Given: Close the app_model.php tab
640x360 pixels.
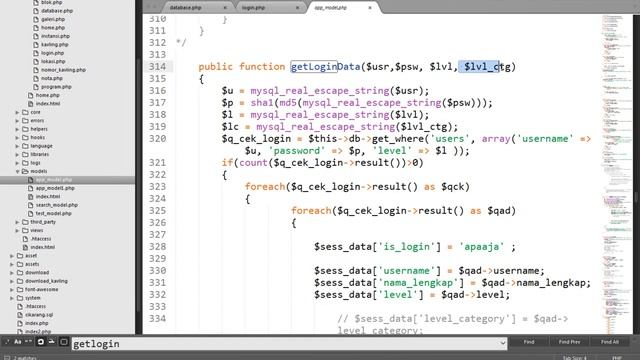Looking at the screenshot, I should click(x=370, y=8).
